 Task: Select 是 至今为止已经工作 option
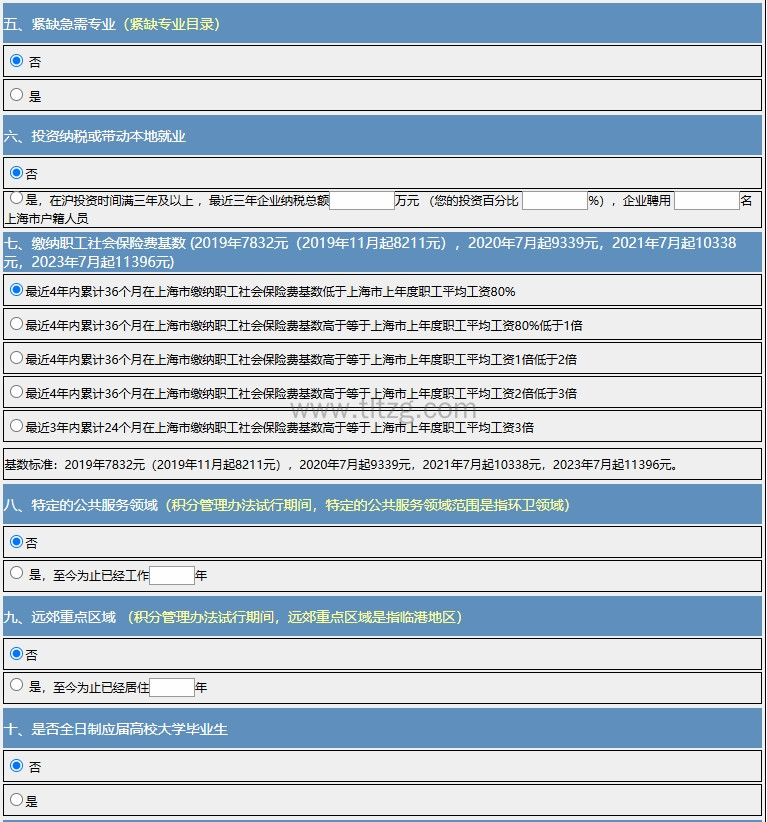click(16, 574)
